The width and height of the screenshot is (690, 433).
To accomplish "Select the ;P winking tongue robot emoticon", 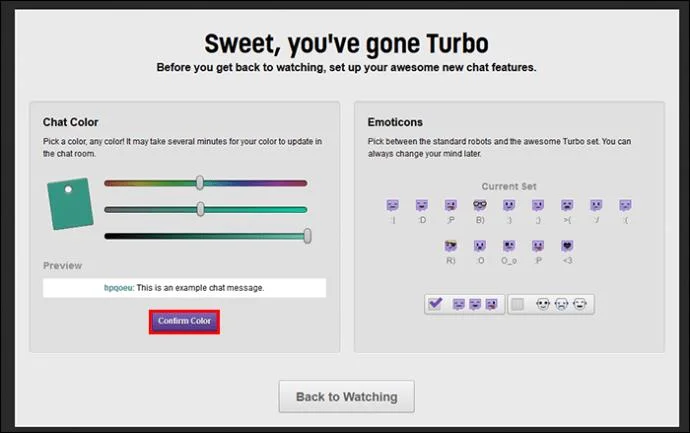I will click(451, 205).
